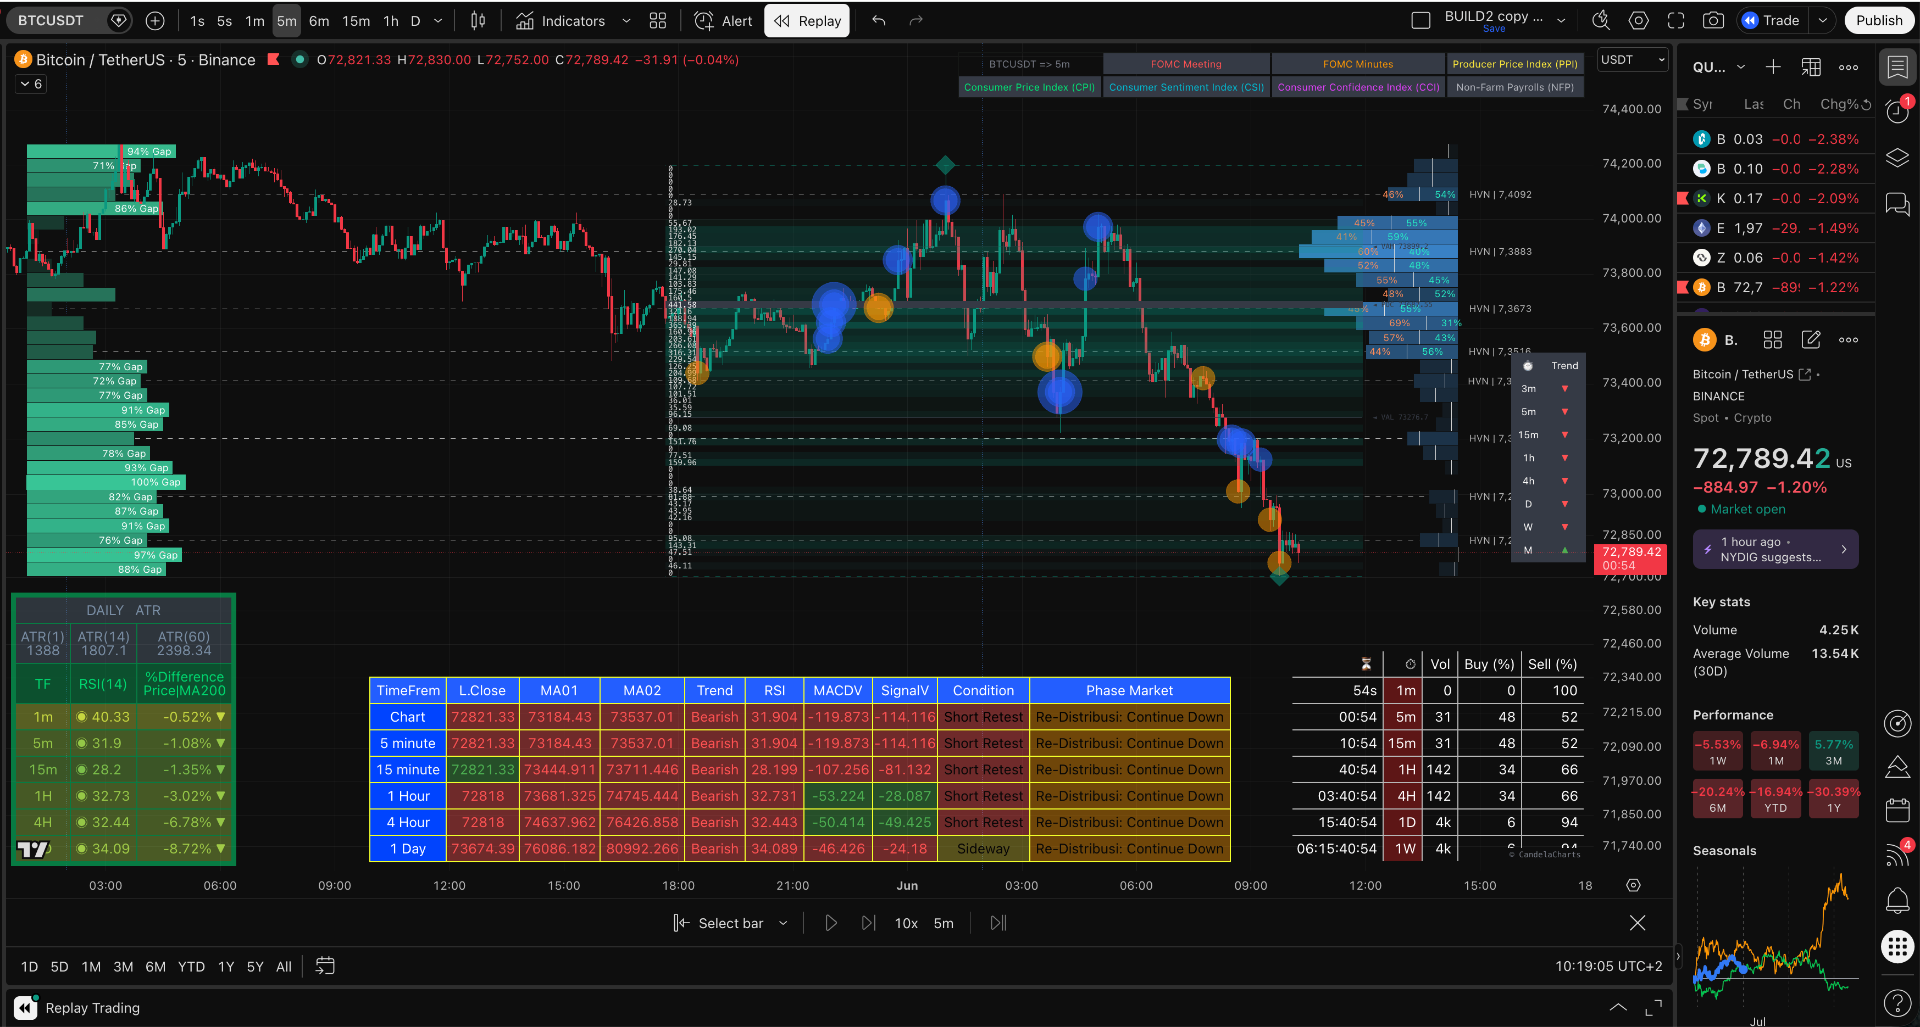
Task: Toggle the FOMC Minutes event label
Action: (1357, 64)
